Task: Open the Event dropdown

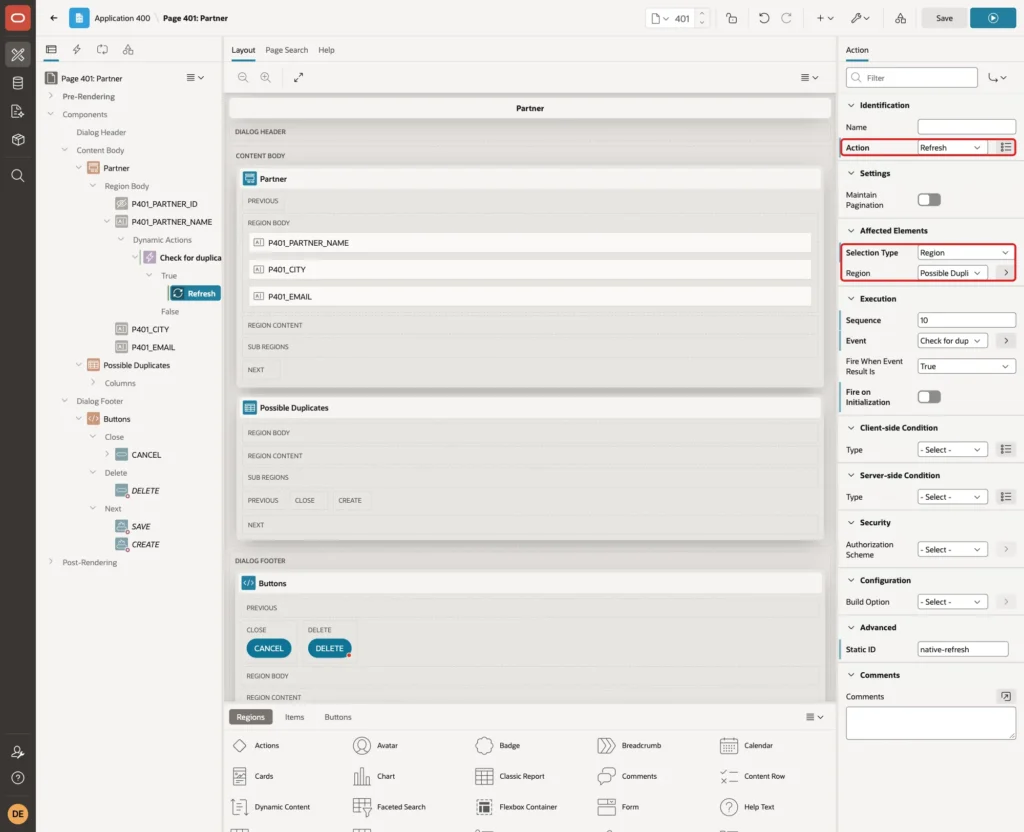Action: [x=952, y=341]
